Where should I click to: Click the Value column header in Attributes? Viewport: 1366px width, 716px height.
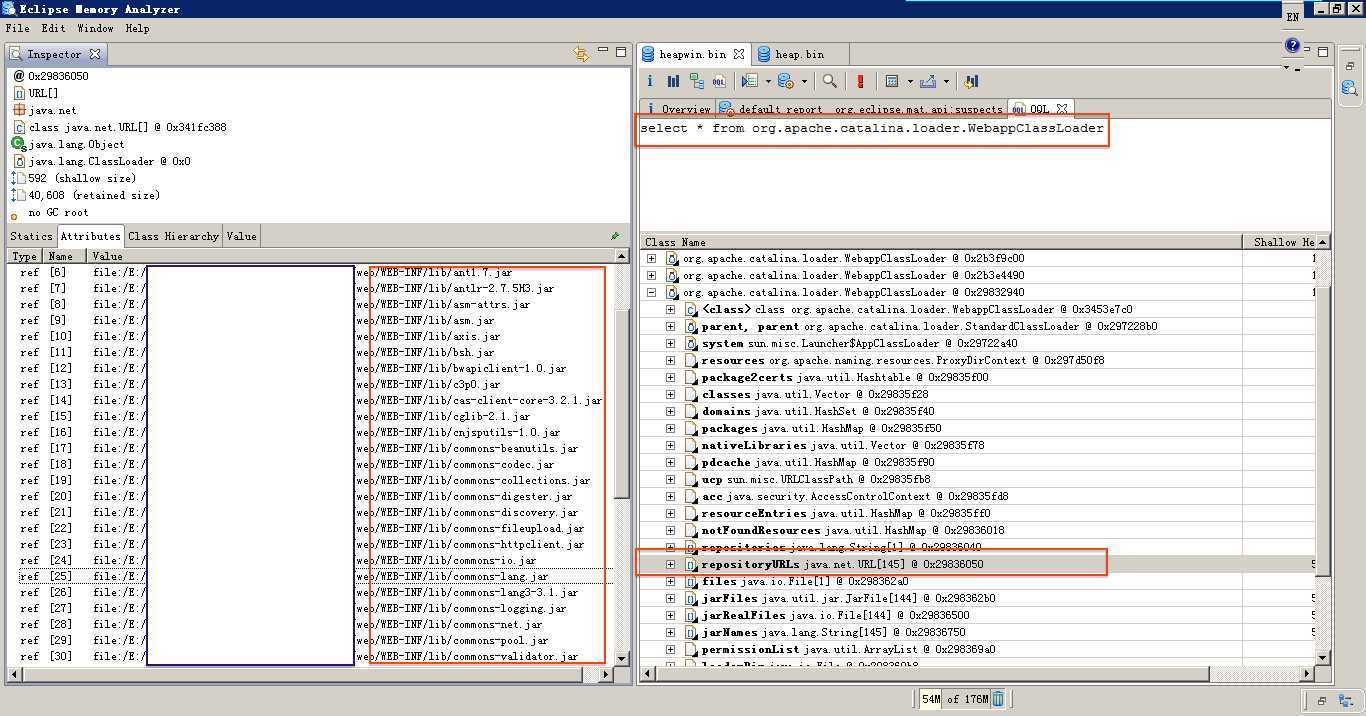pyautogui.click(x=350, y=256)
